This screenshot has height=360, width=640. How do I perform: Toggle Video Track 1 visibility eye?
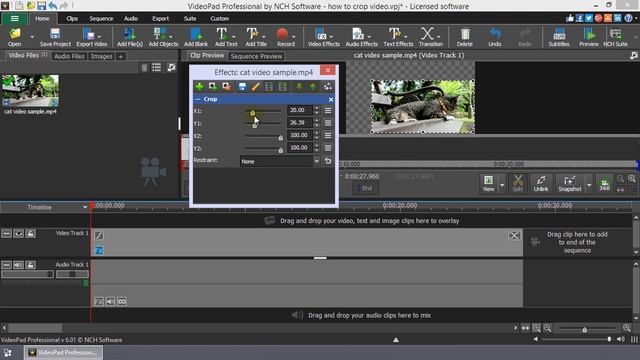(x=19, y=233)
